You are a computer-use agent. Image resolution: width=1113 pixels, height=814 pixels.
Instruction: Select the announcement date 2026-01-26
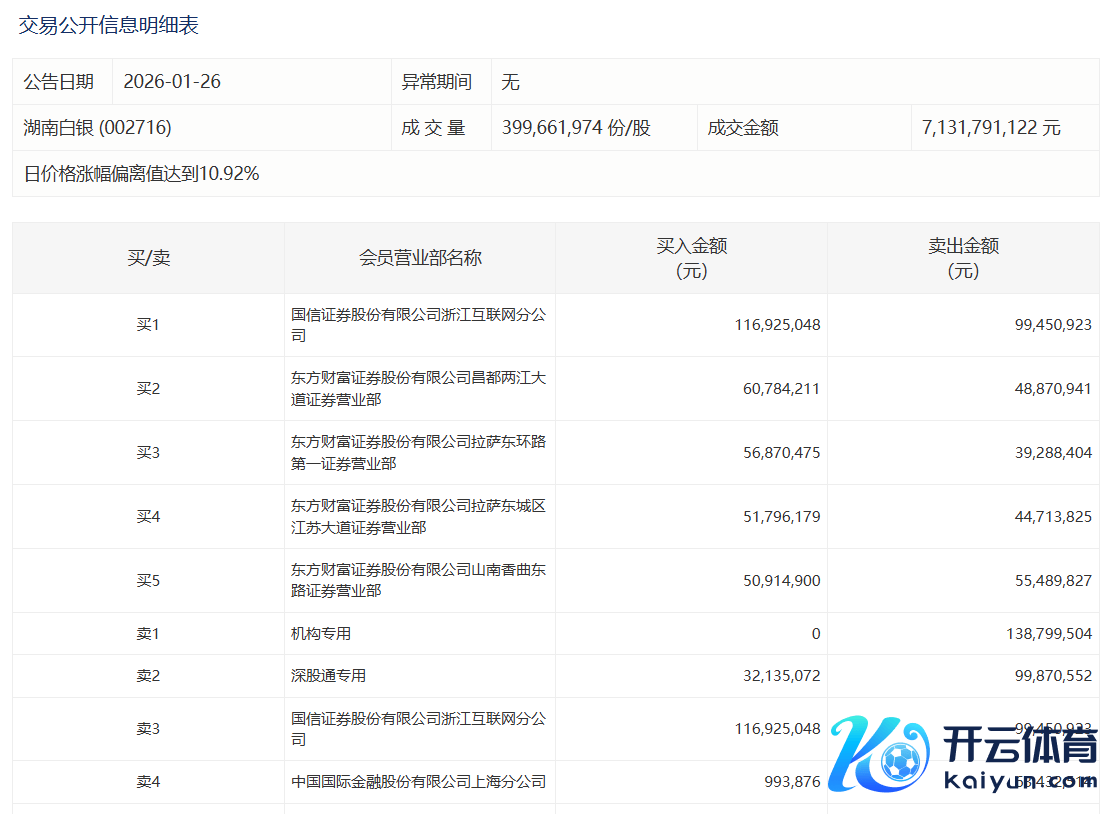point(172,82)
